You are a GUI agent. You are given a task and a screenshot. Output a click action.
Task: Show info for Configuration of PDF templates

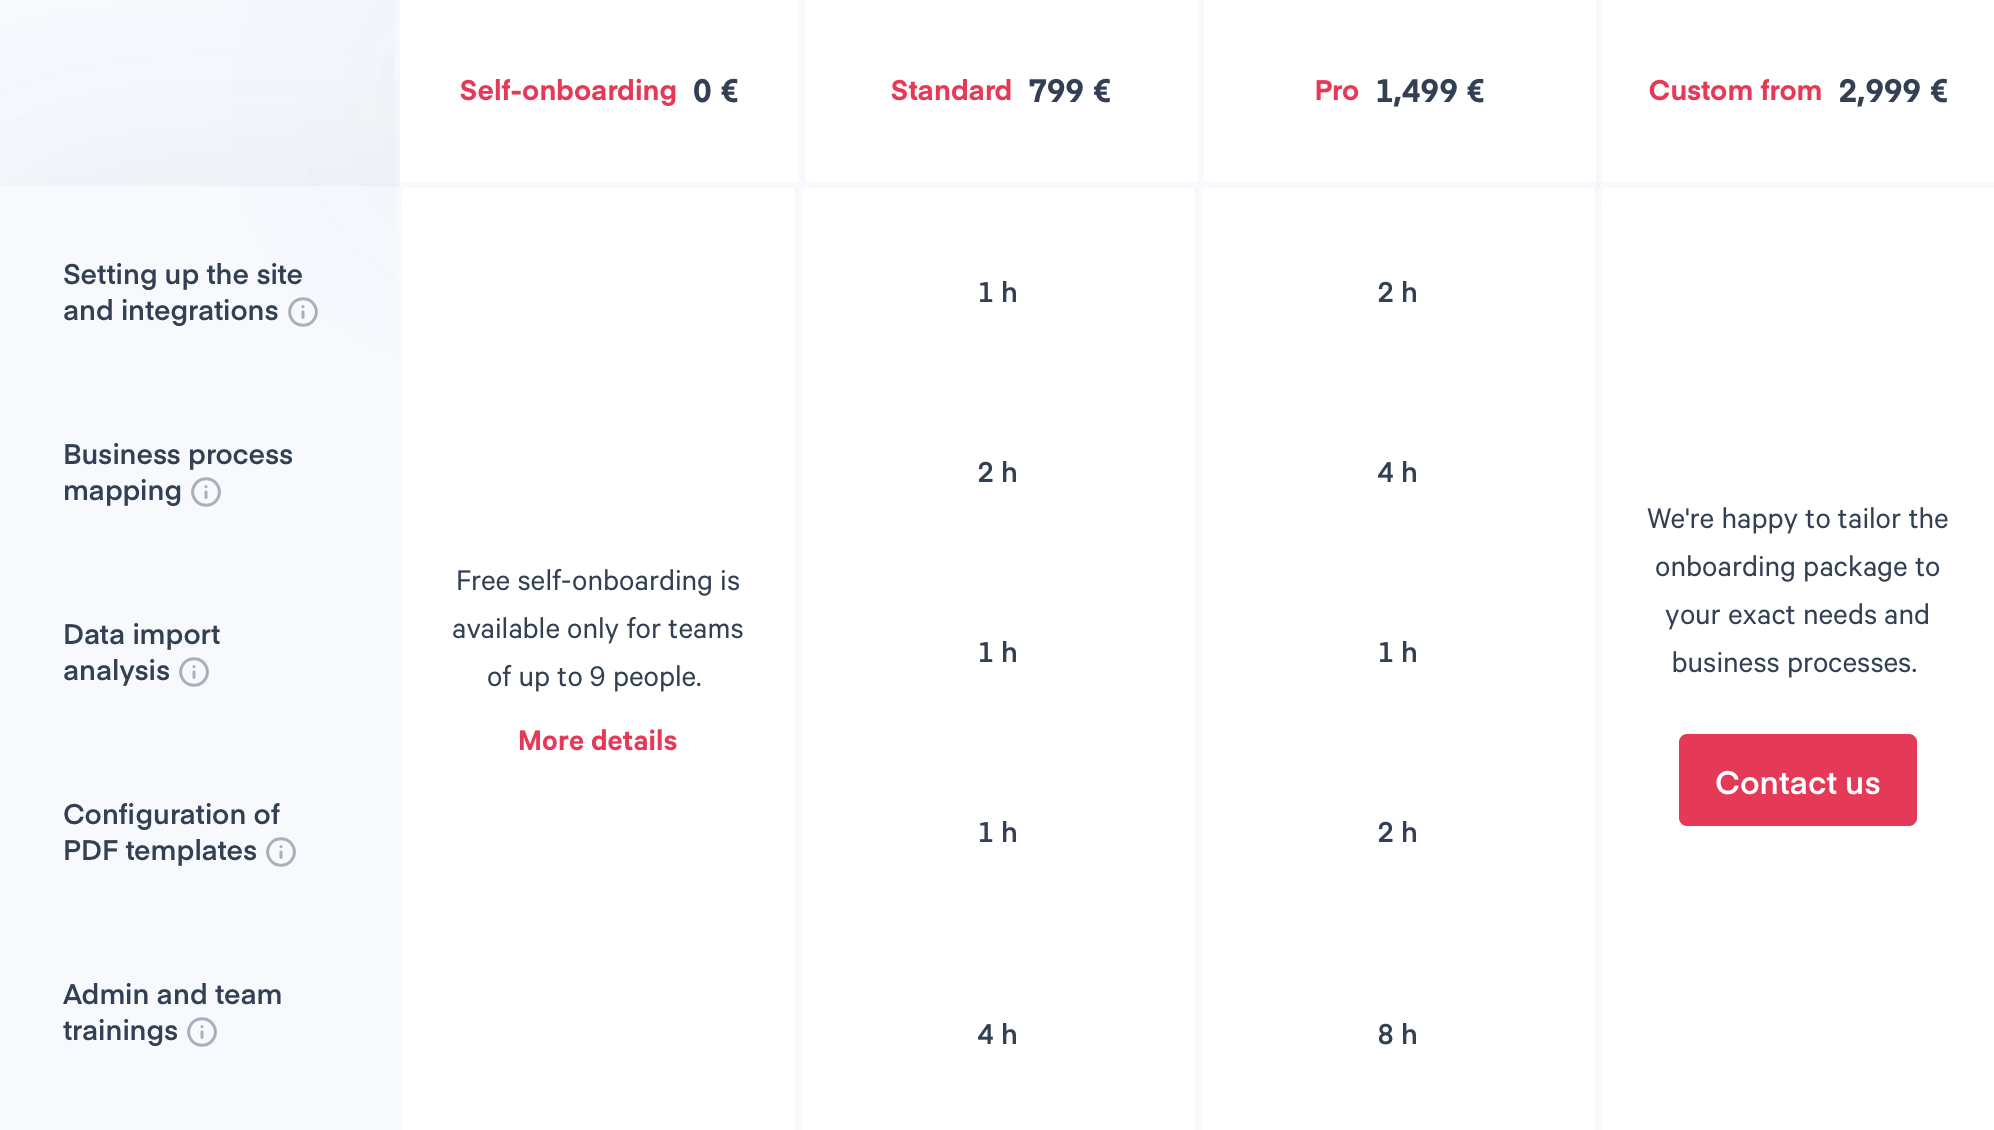(281, 852)
